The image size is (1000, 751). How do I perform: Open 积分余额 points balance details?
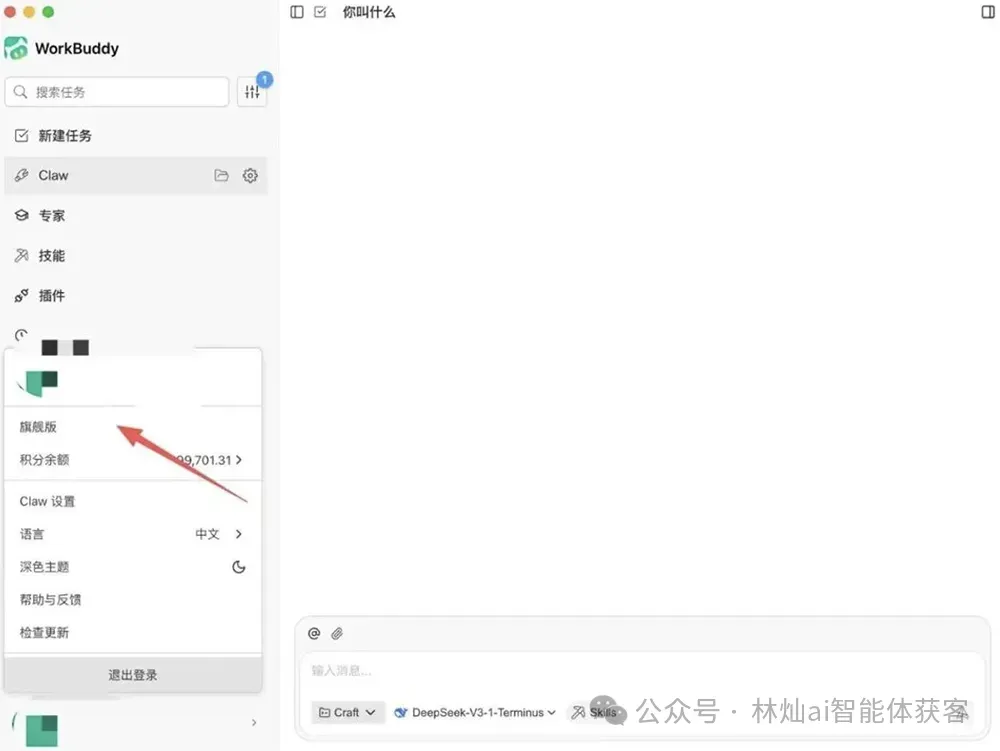[x=133, y=460]
